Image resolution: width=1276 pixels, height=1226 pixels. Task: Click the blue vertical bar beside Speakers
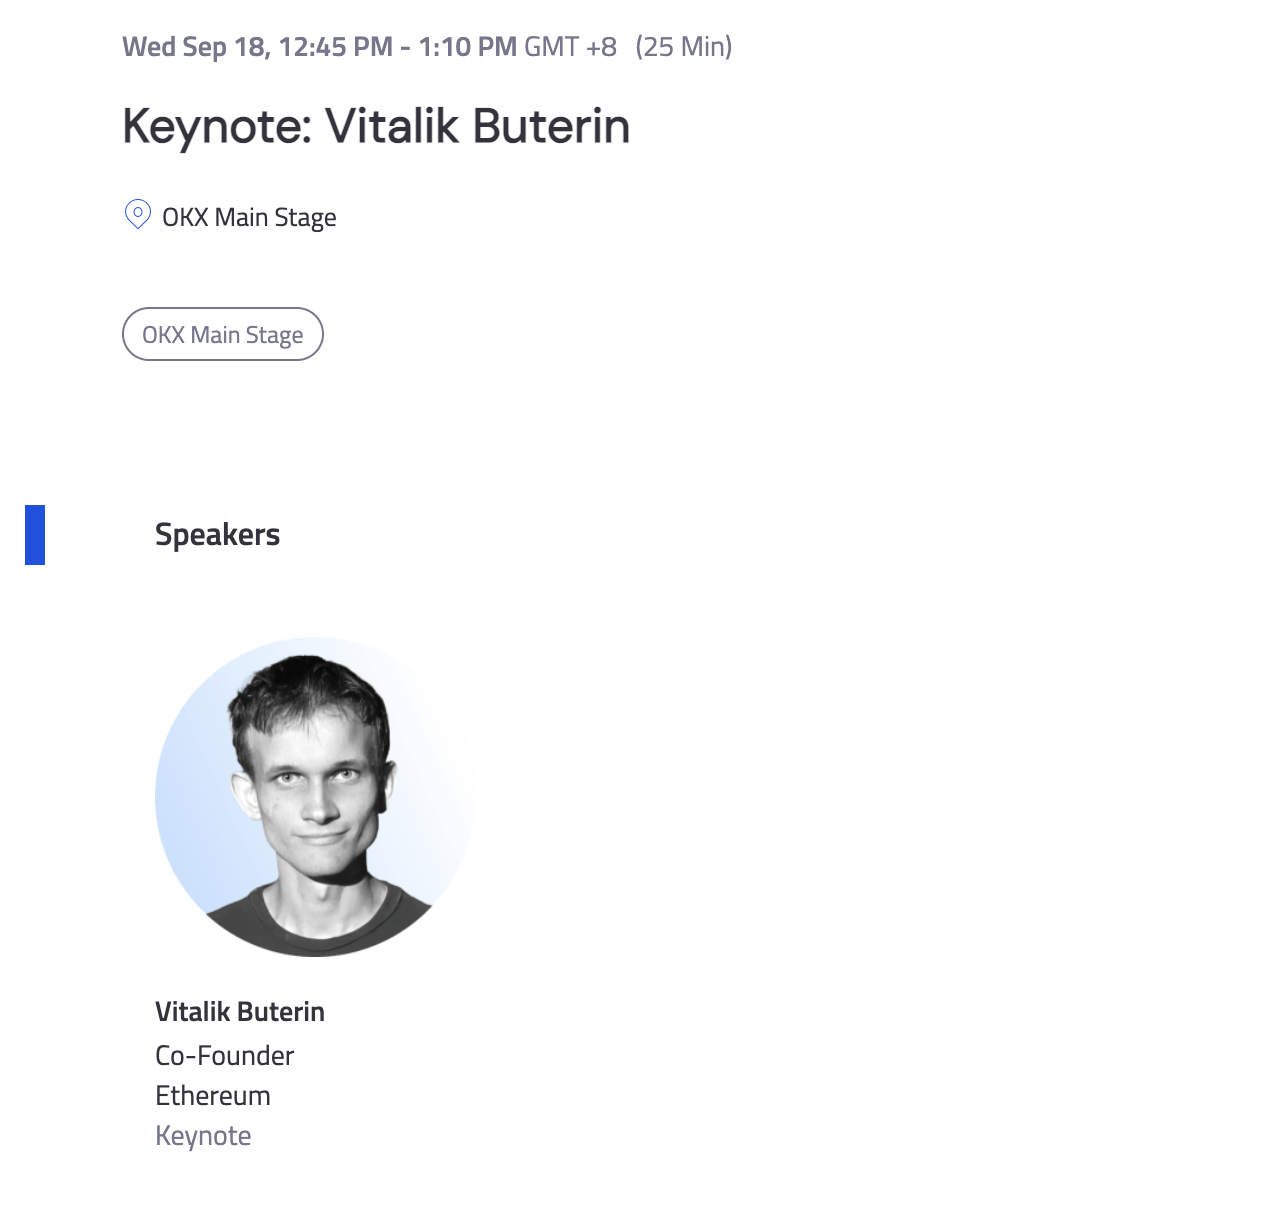pyautogui.click(x=35, y=535)
